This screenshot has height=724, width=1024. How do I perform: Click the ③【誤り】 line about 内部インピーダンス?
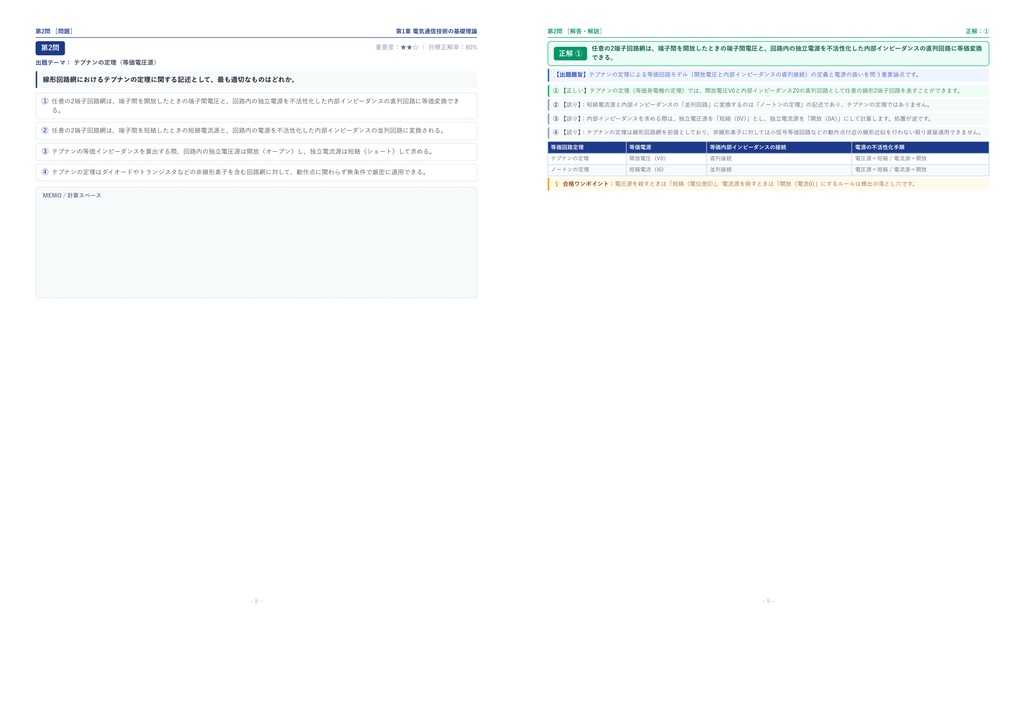768,119
